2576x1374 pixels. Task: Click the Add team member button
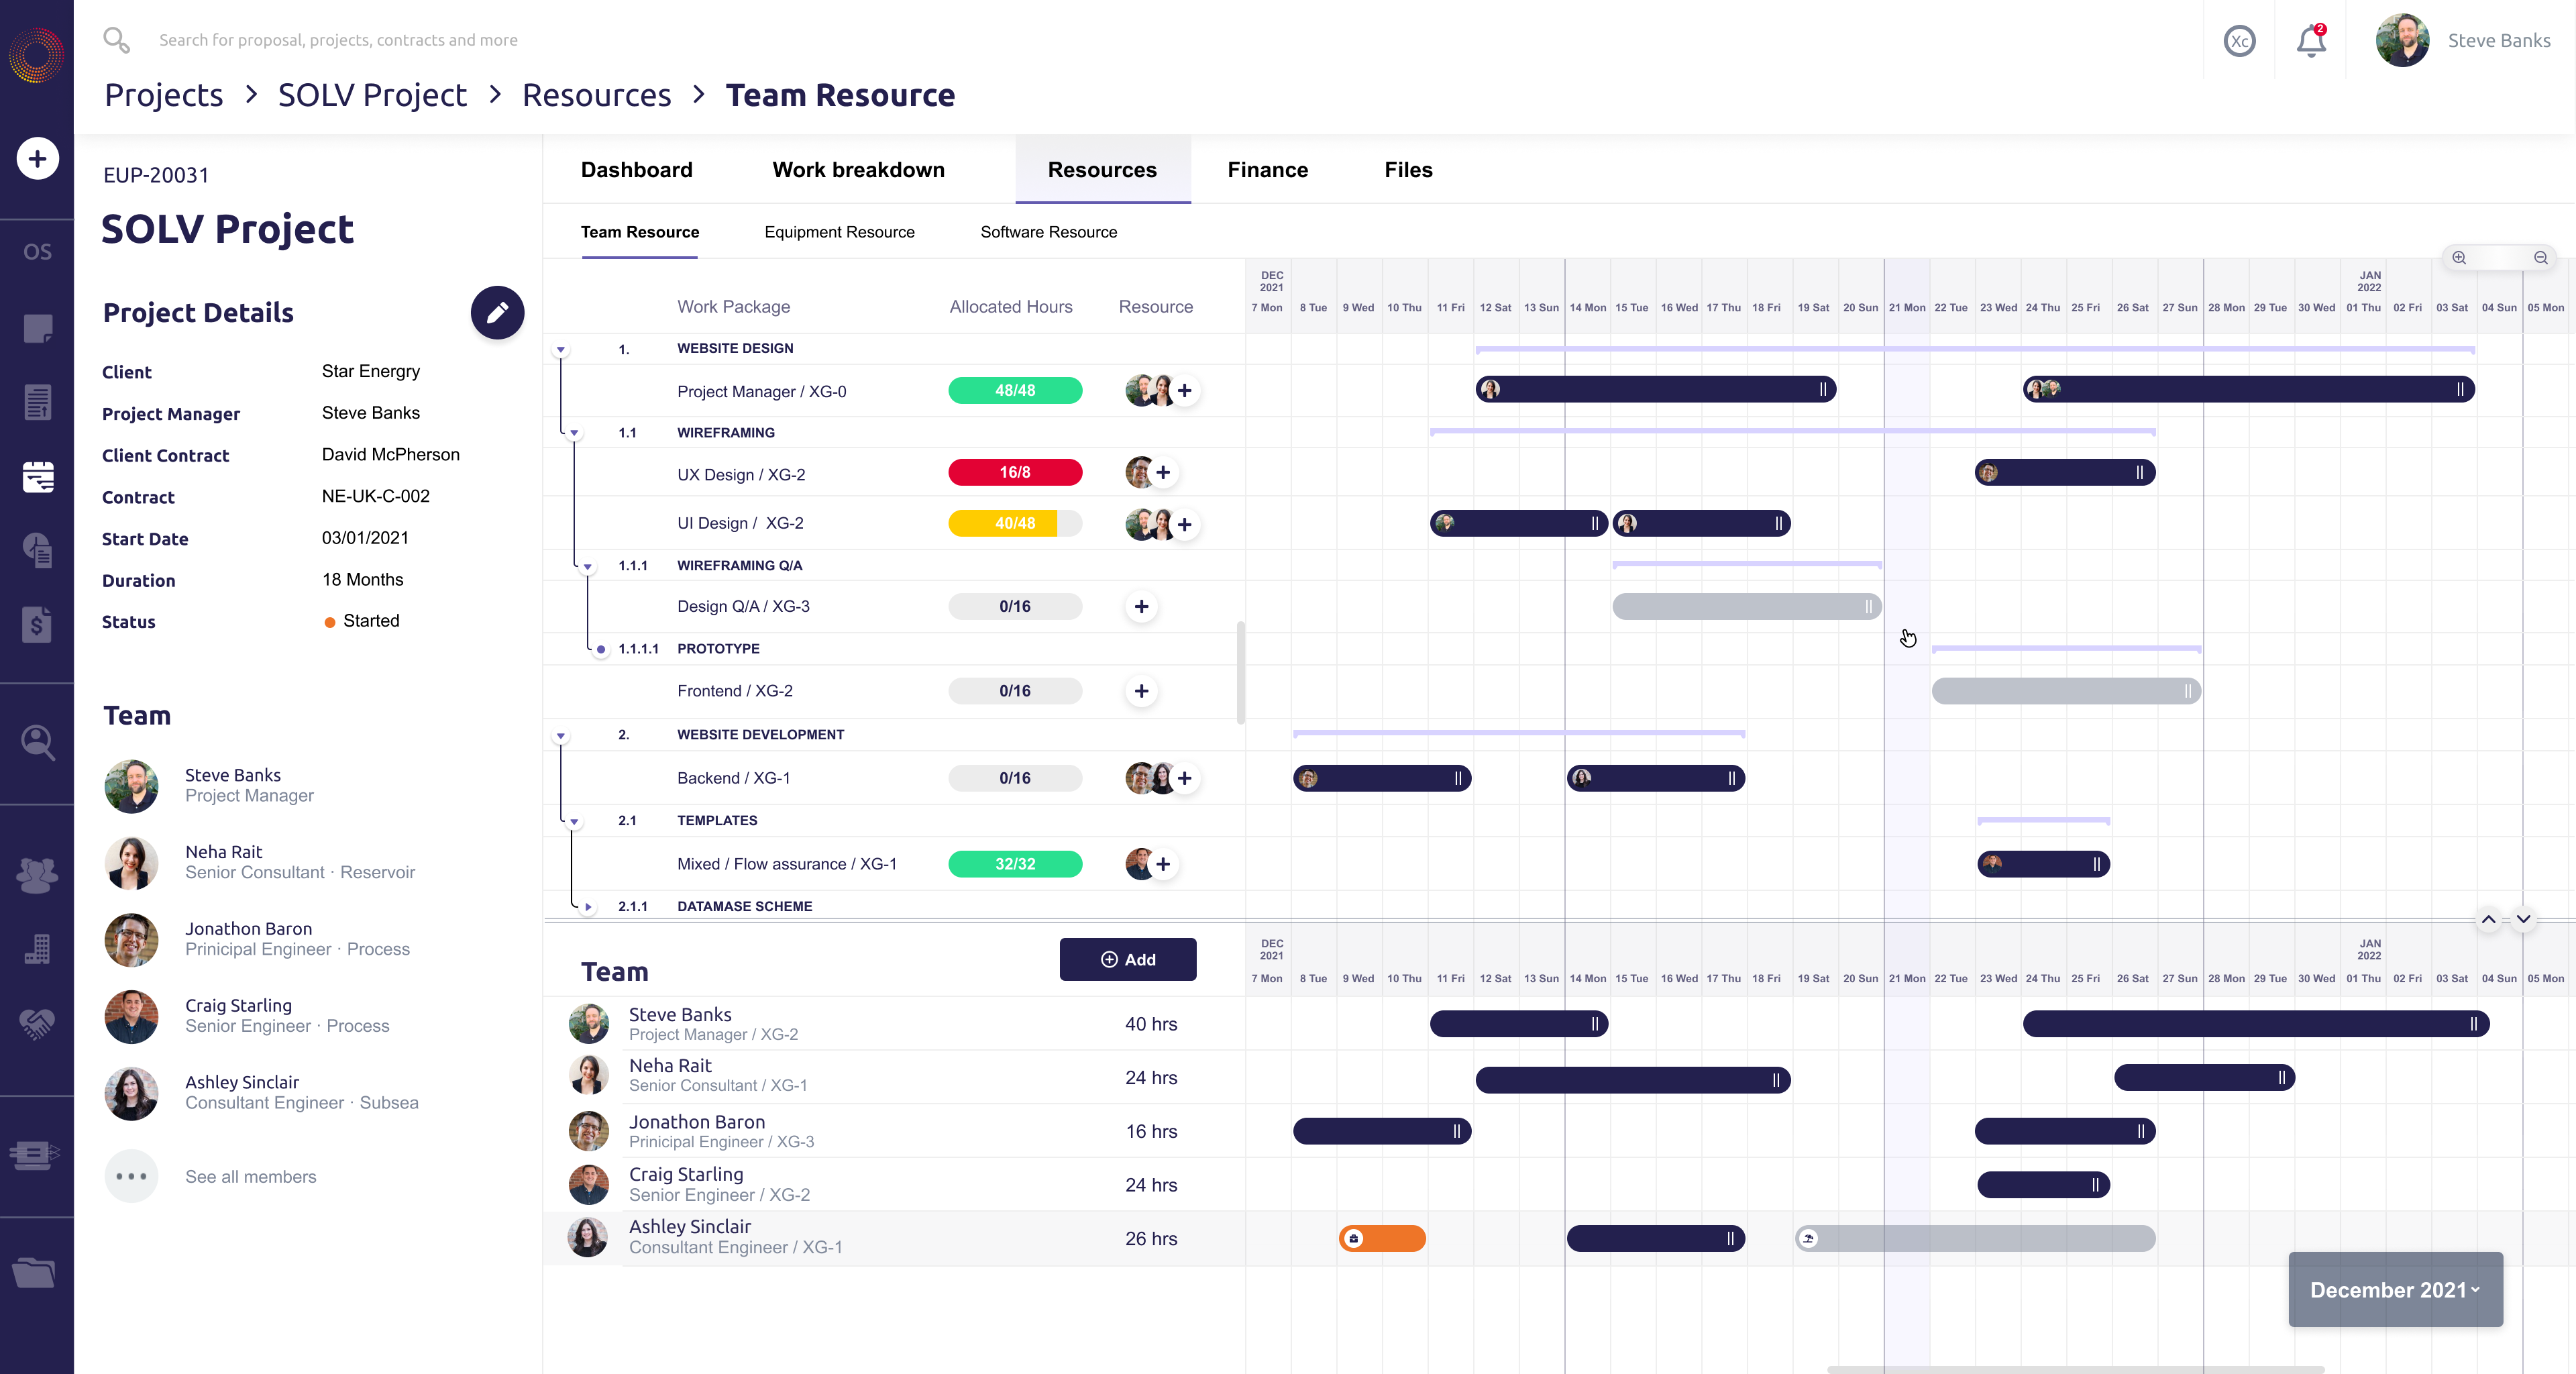point(1127,959)
